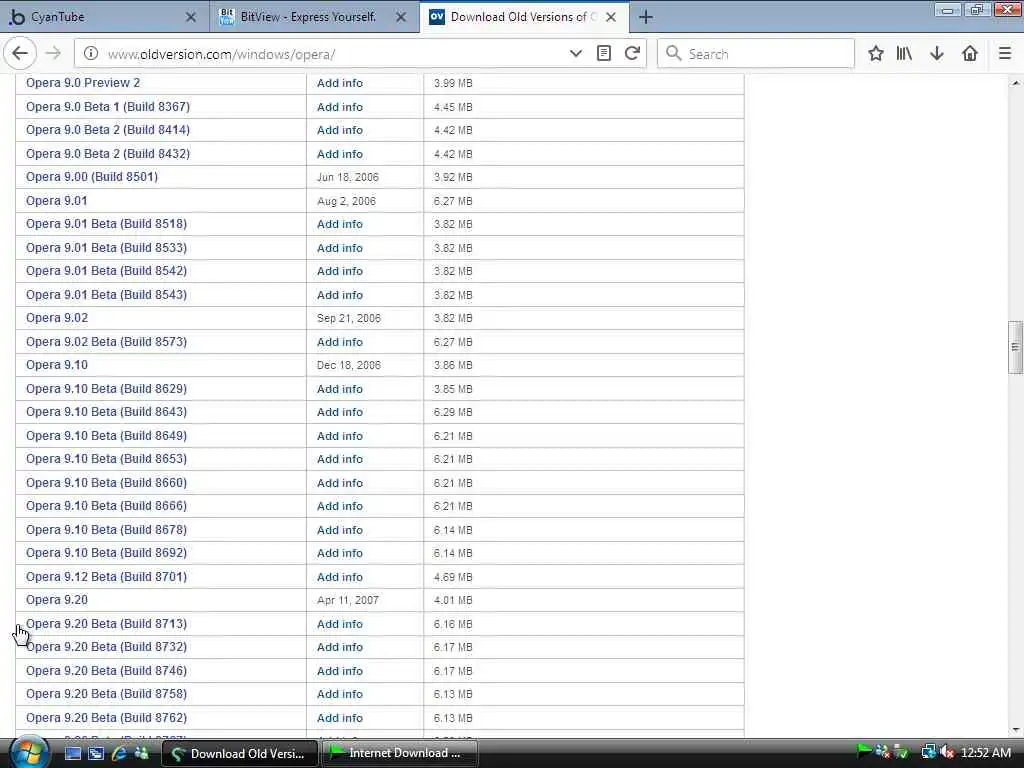Open the Opera 9.02 link
1024x768 pixels.
(57, 318)
